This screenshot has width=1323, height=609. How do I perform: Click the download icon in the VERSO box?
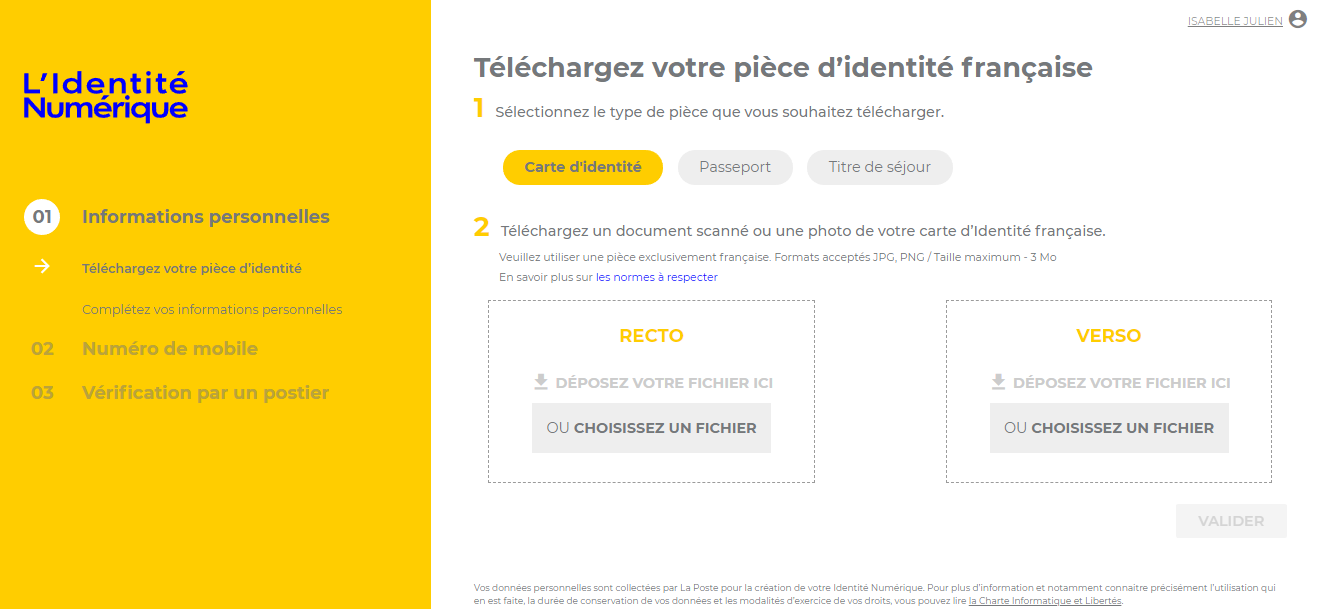pyautogui.click(x=998, y=382)
